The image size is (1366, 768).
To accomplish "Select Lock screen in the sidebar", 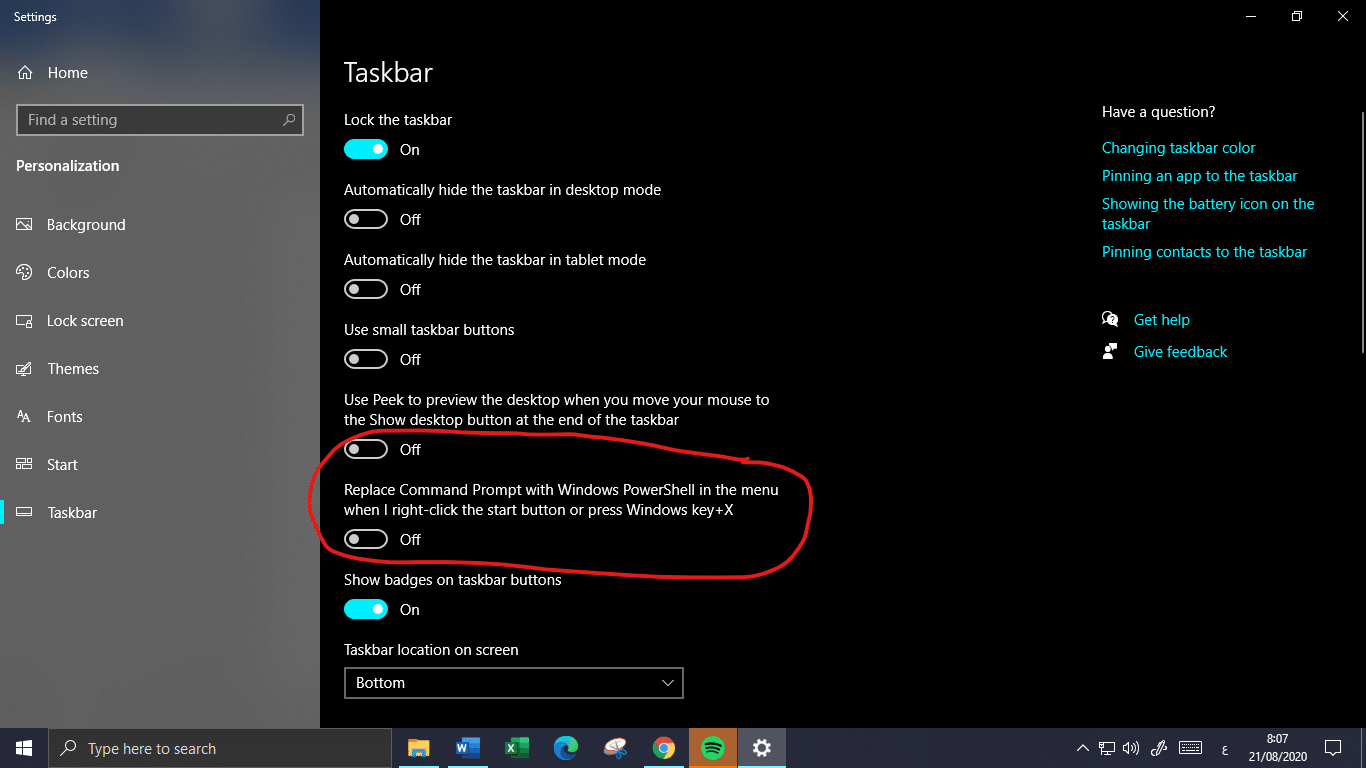I will coord(69,321).
